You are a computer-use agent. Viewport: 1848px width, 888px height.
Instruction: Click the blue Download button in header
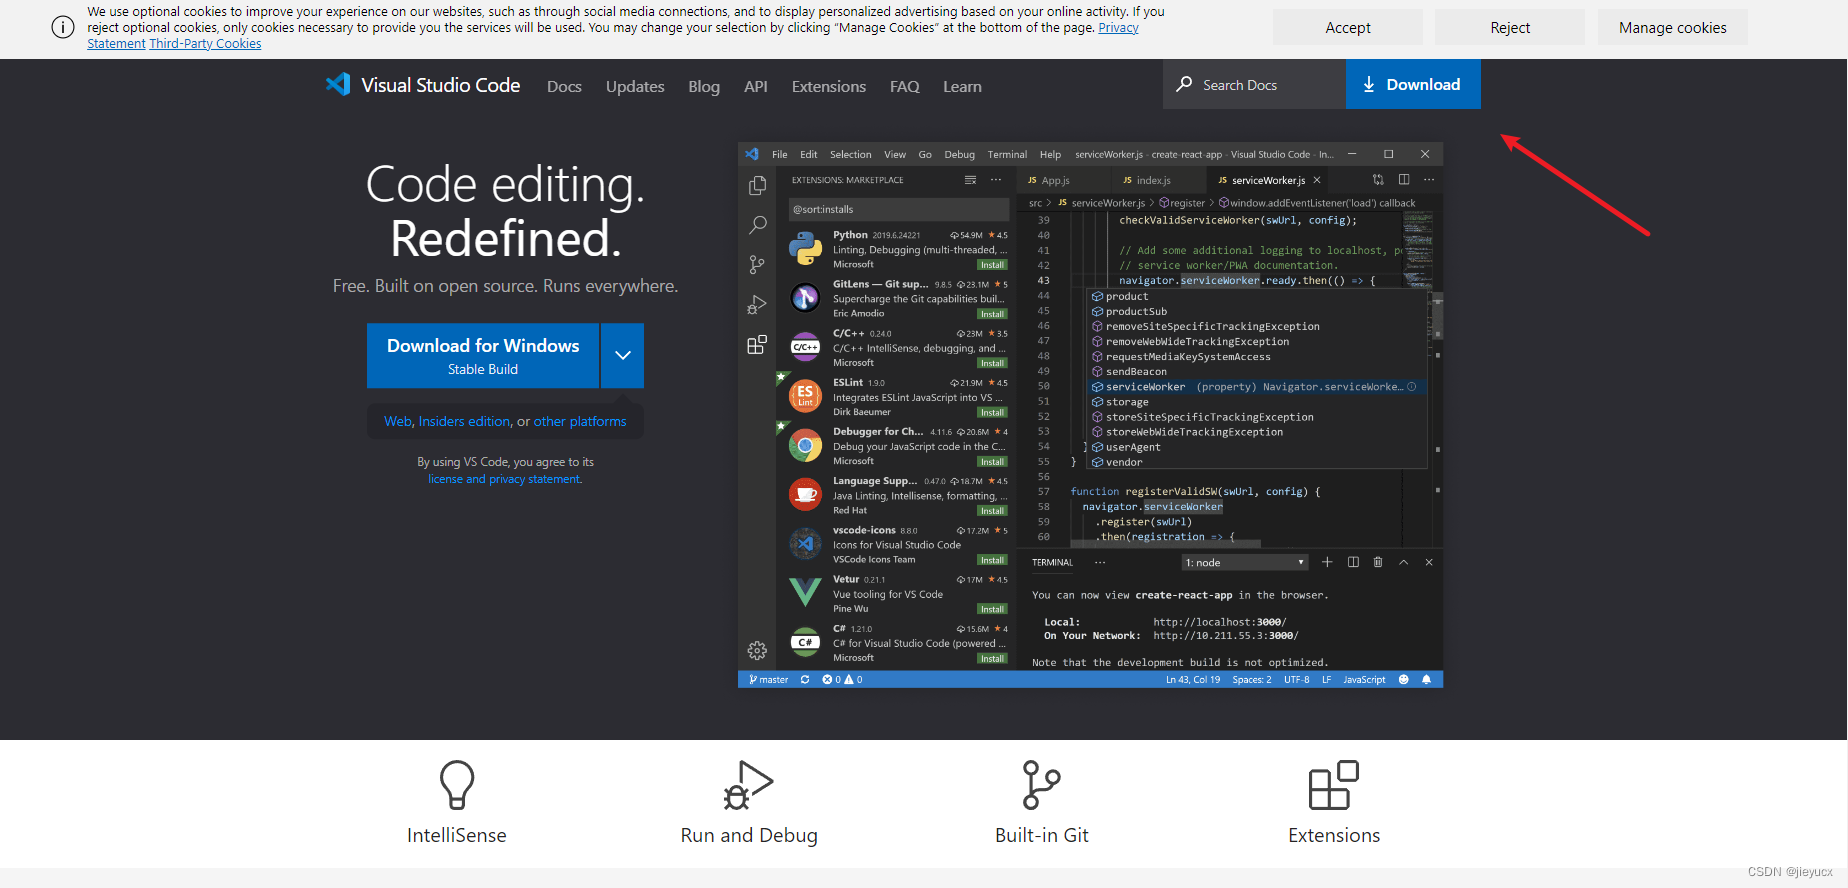[x=1413, y=84]
